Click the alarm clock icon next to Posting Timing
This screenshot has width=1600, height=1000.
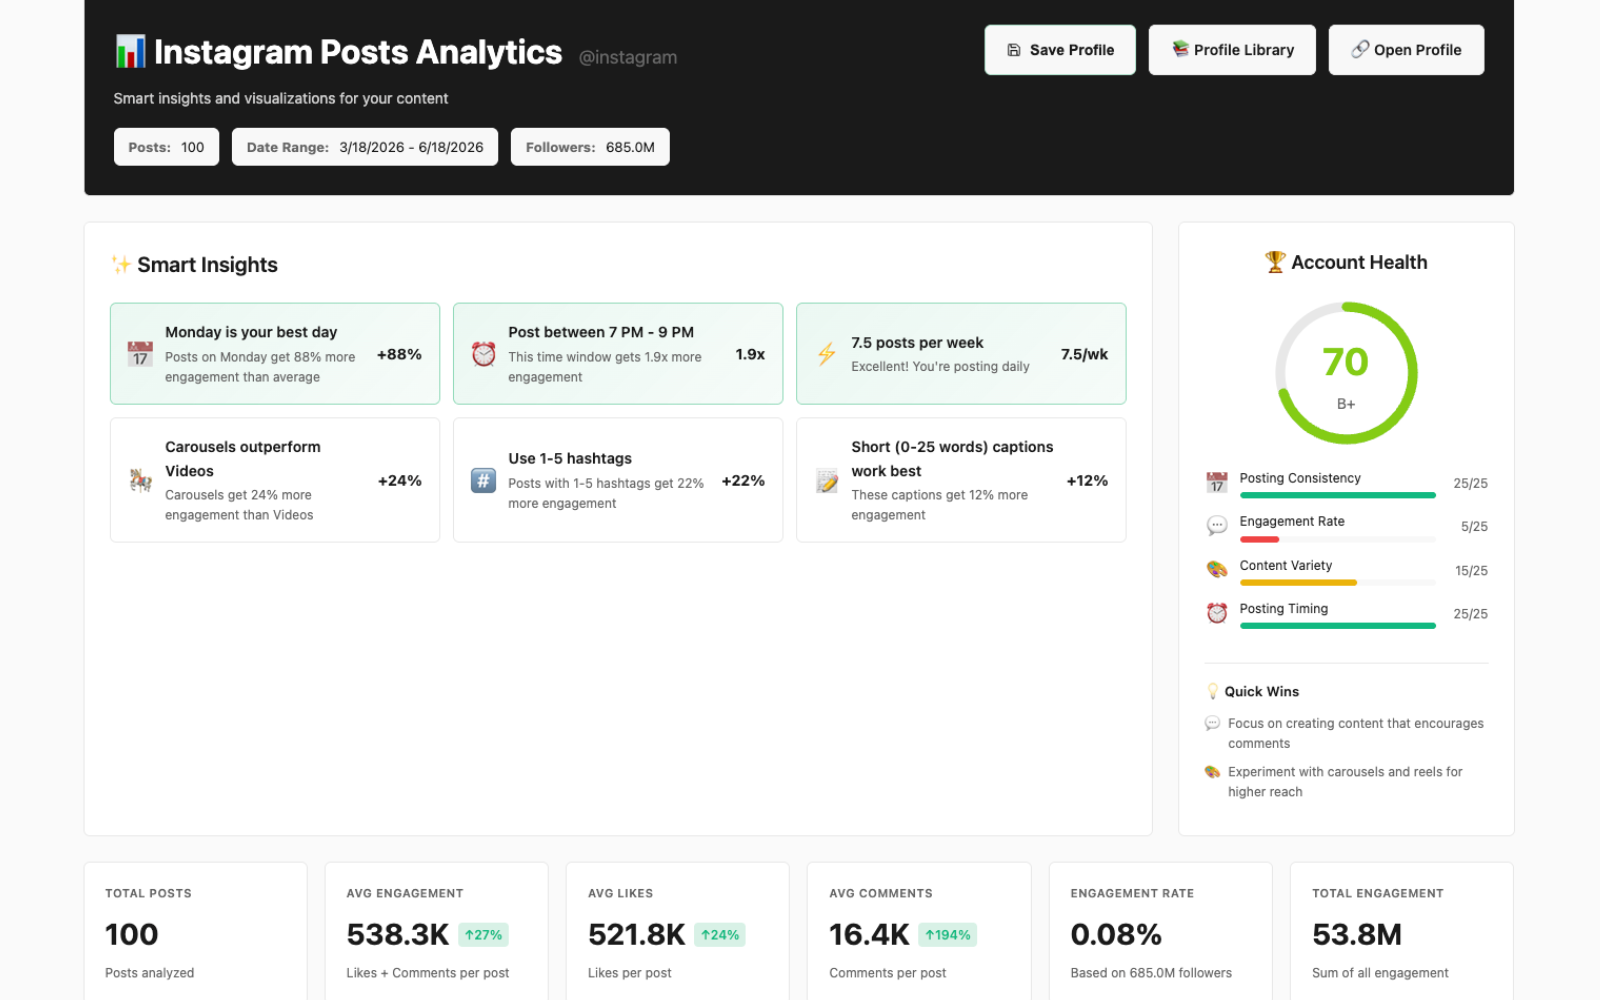[x=1217, y=613]
